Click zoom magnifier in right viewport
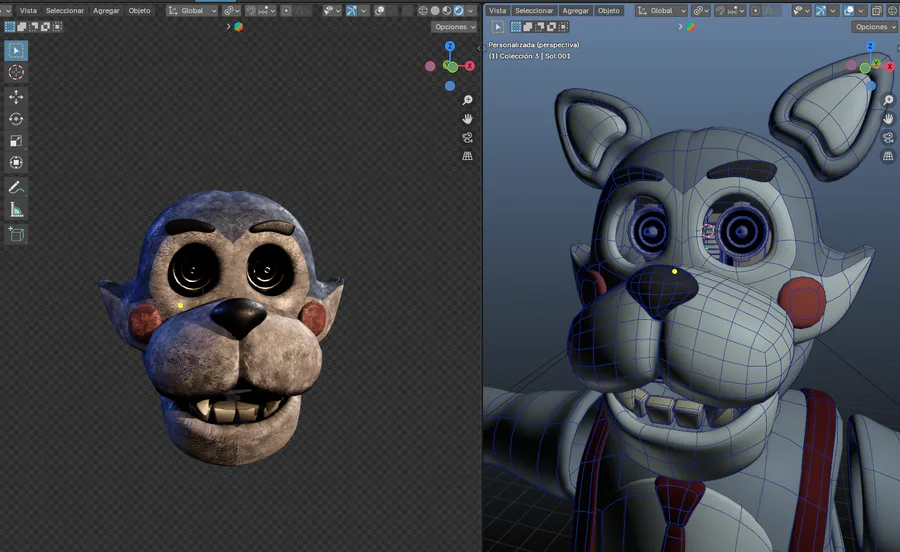The height and width of the screenshot is (552, 900). 889,100
